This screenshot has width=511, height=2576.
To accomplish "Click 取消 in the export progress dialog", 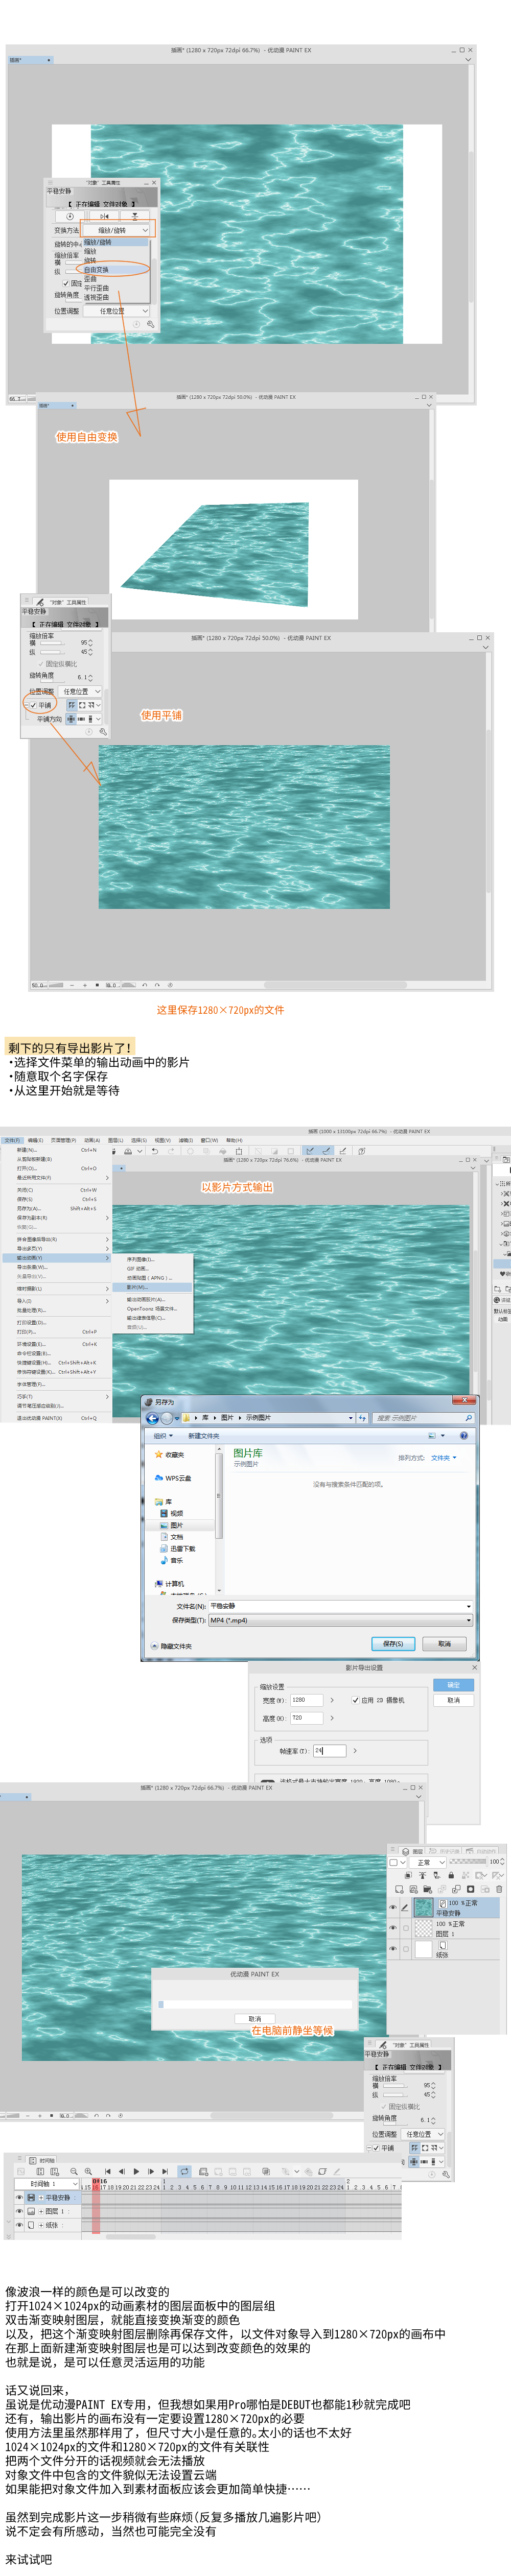I will 255,2018.
